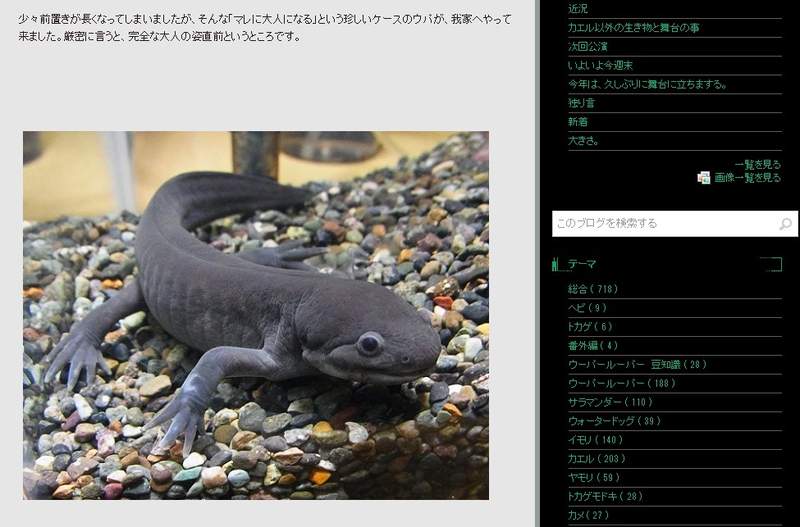
Task: Click the image list icon
Action: click(x=704, y=178)
